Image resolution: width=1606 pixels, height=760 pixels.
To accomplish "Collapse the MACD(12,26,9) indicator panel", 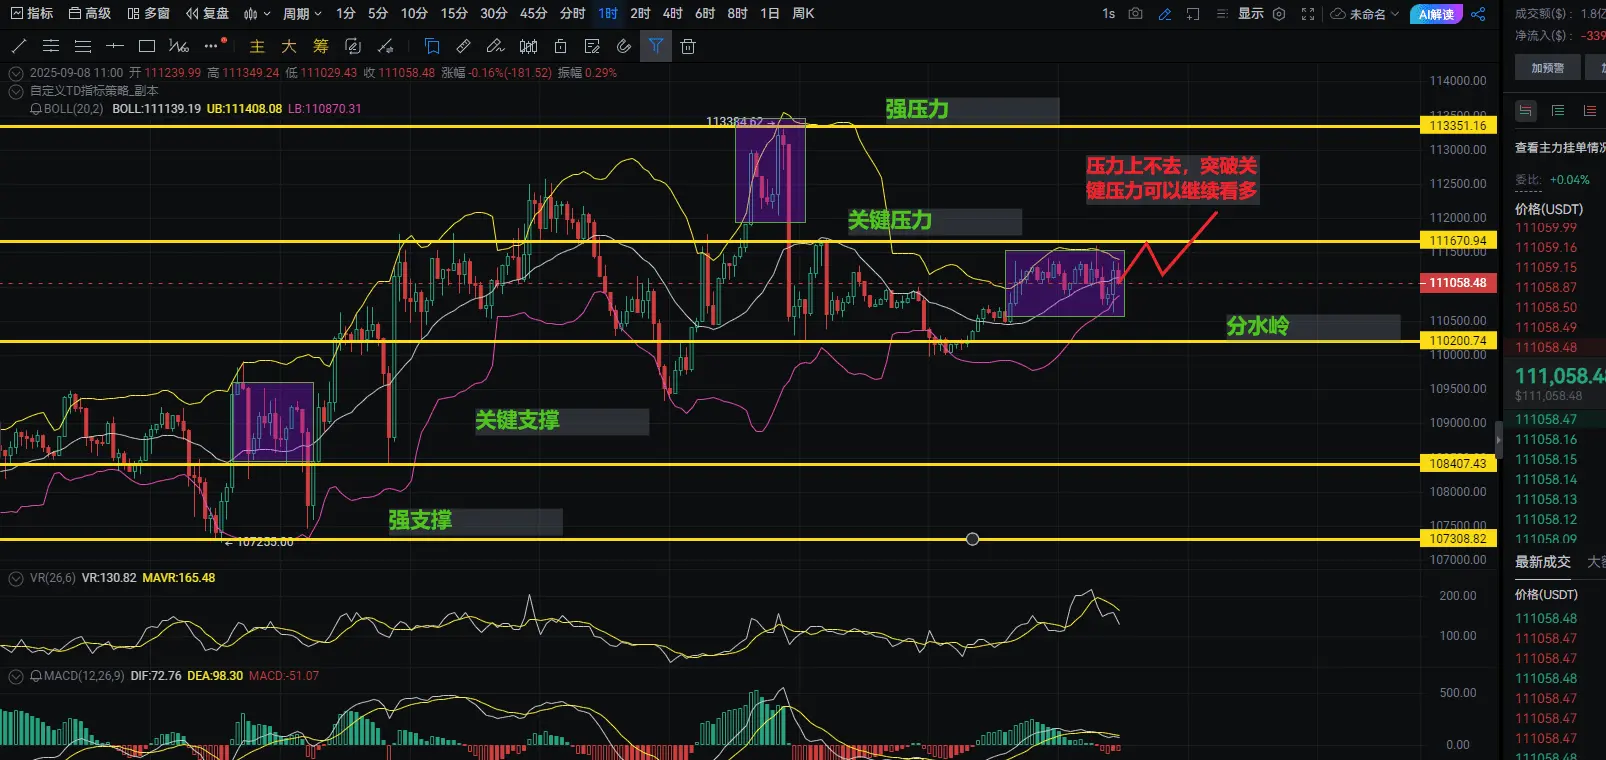I will click(16, 676).
